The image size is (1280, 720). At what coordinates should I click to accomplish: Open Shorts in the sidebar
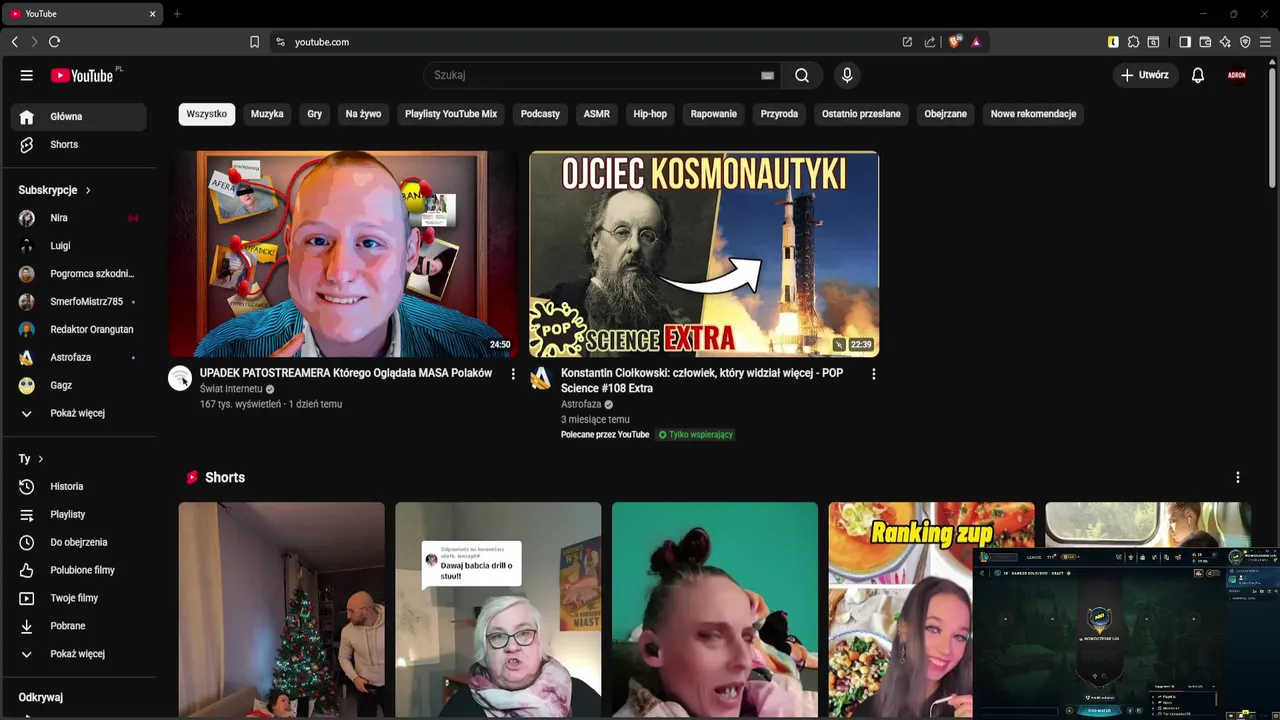click(x=79, y=145)
